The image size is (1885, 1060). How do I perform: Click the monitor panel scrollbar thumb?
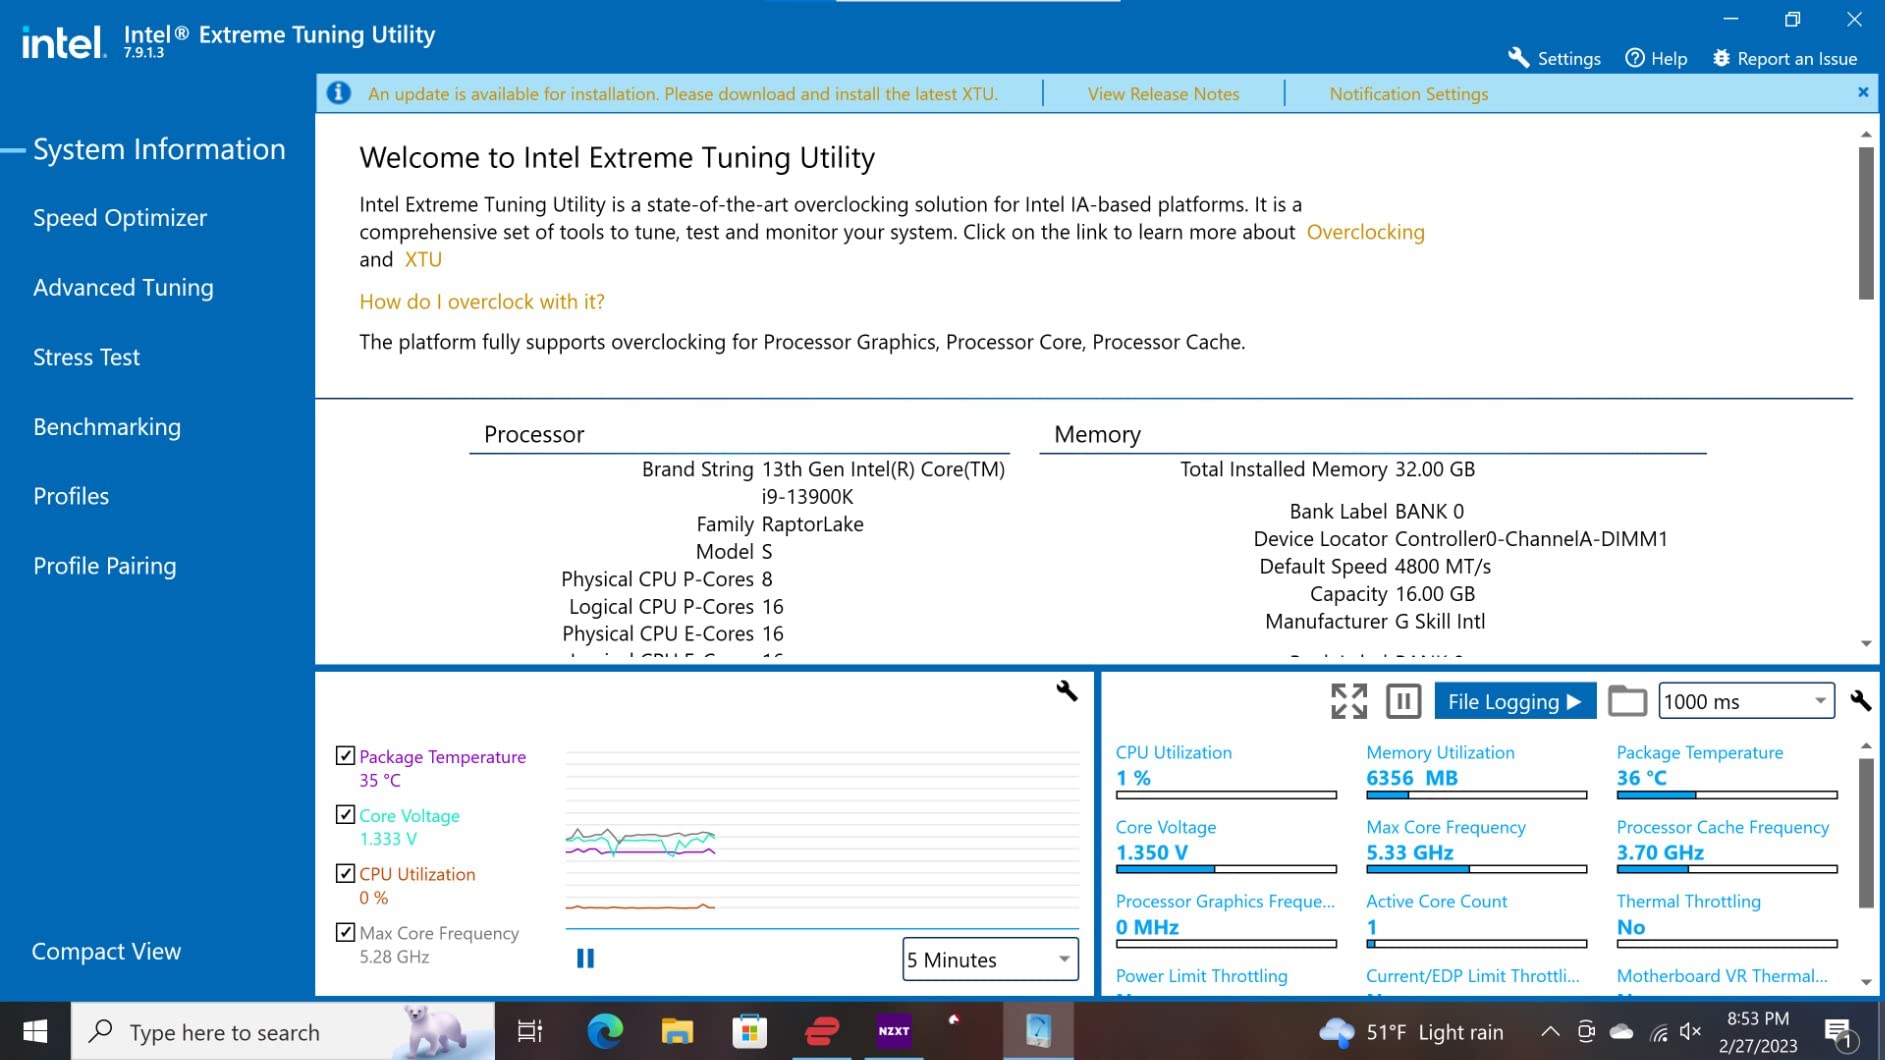coord(1866,833)
